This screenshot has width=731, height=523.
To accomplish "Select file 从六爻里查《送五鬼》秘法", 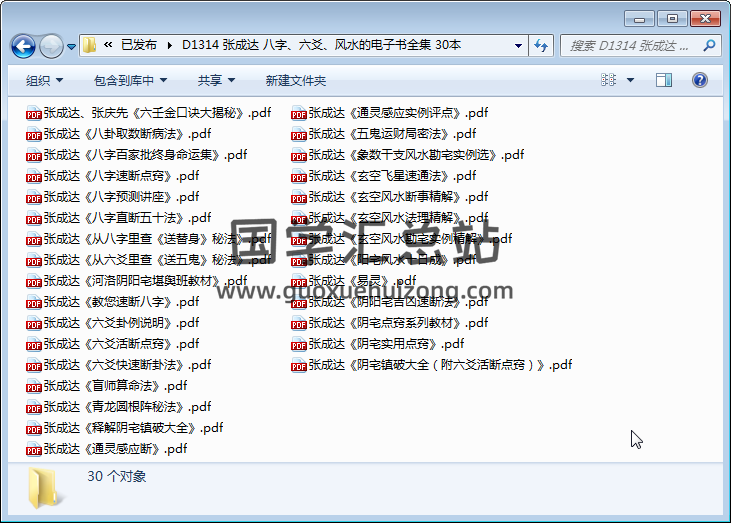I will (149, 260).
